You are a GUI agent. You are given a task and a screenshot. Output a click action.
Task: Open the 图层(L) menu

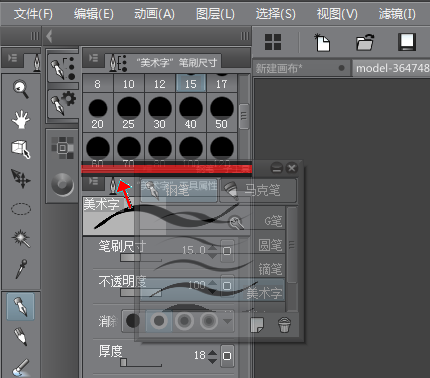215,14
